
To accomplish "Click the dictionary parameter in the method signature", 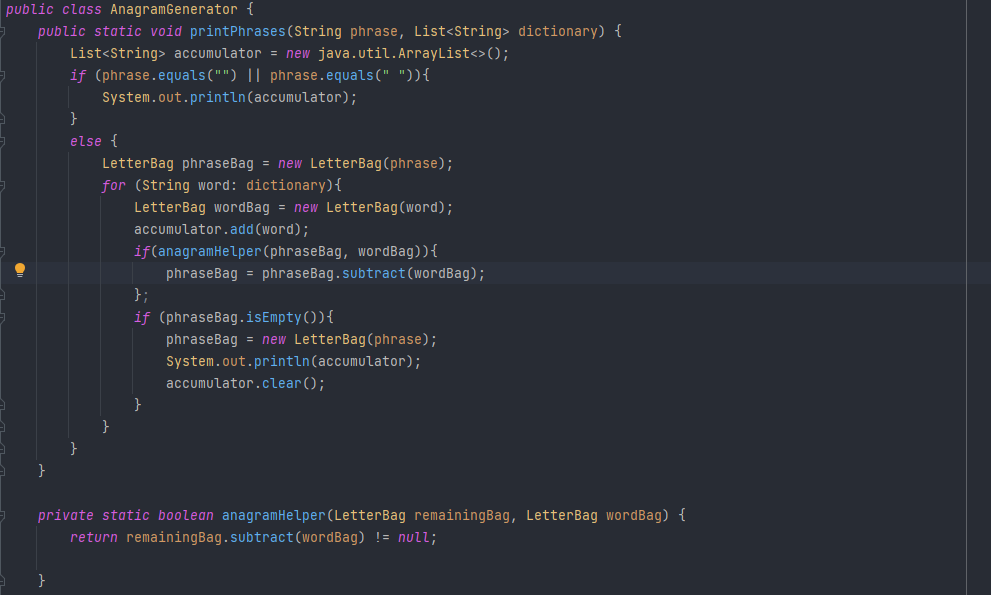I will coord(558,31).
